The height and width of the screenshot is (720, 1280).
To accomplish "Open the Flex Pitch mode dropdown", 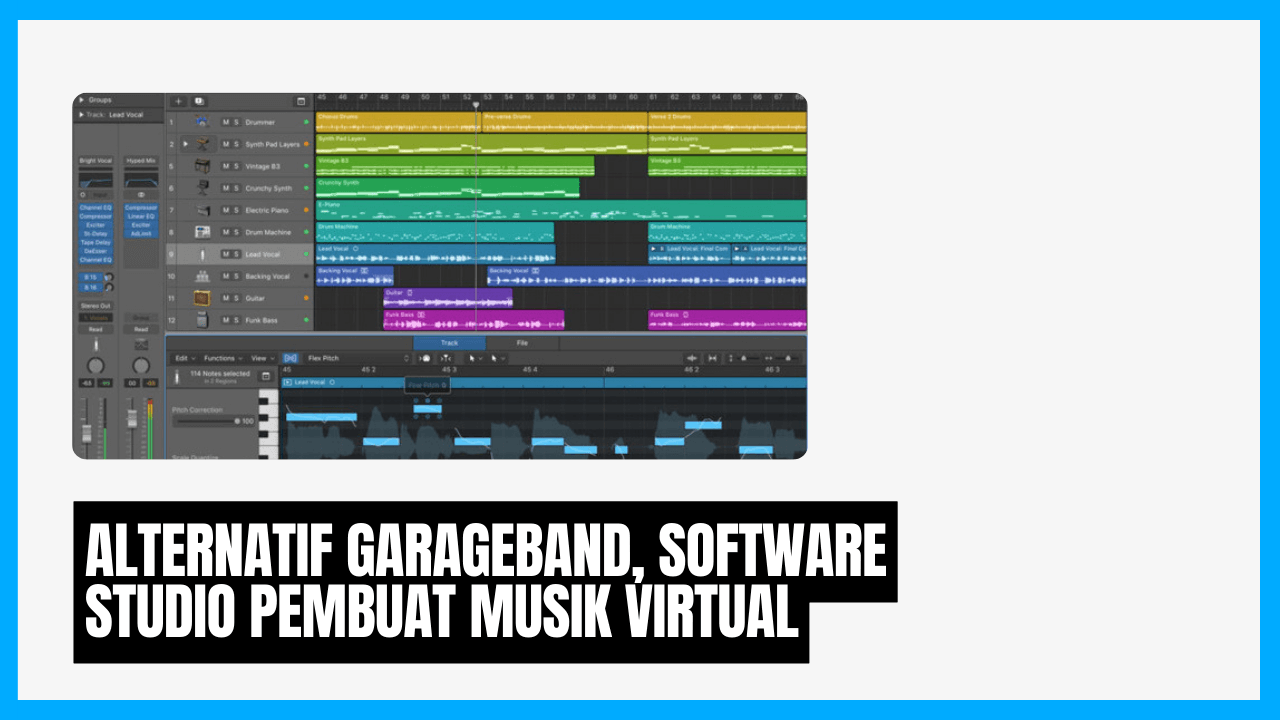I will (x=360, y=358).
